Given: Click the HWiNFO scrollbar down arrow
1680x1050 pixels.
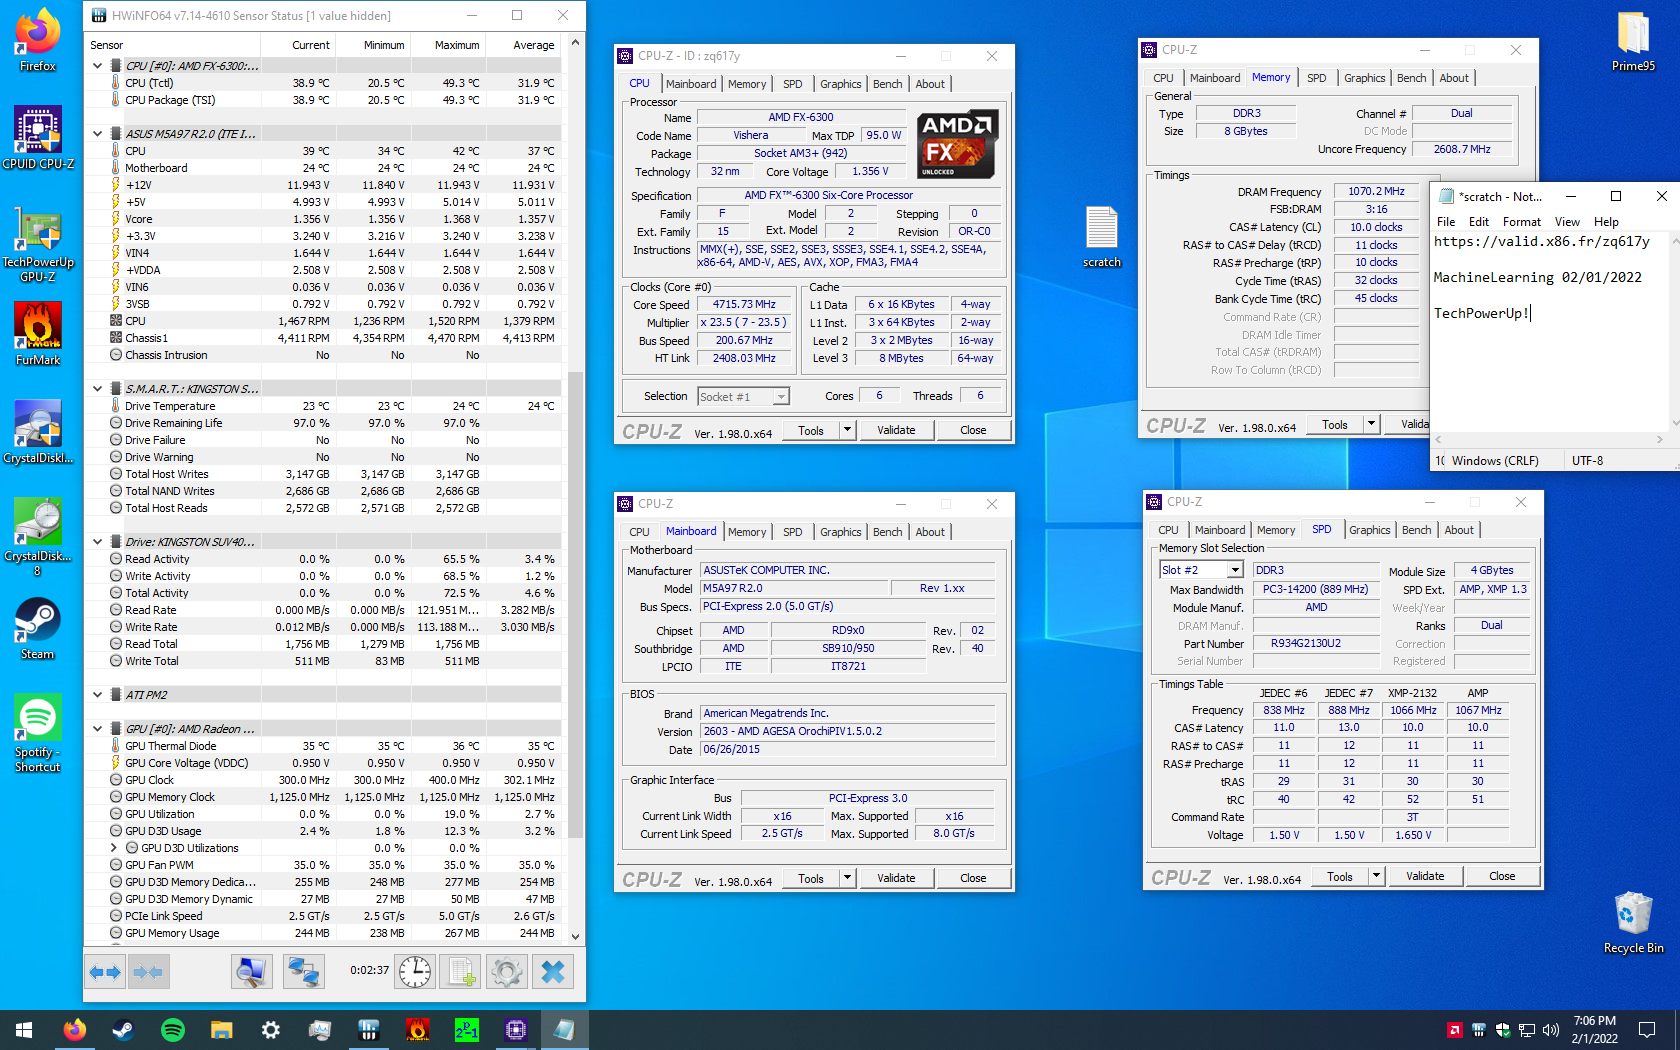Looking at the screenshot, I should (x=575, y=937).
